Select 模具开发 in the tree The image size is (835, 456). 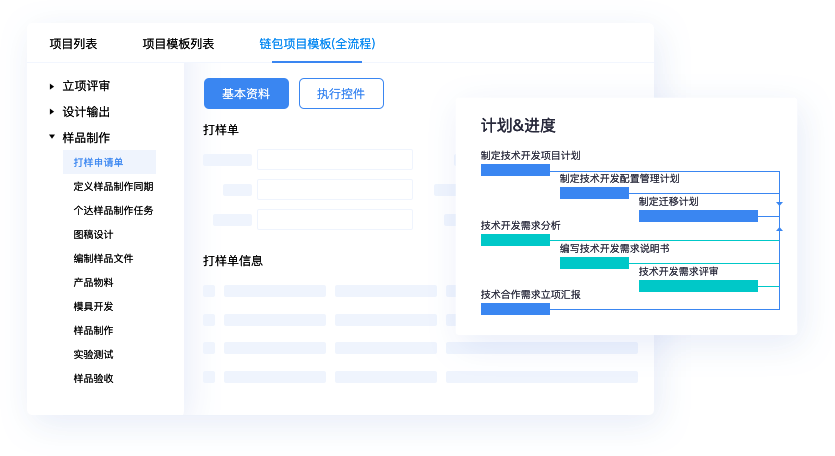(x=93, y=306)
